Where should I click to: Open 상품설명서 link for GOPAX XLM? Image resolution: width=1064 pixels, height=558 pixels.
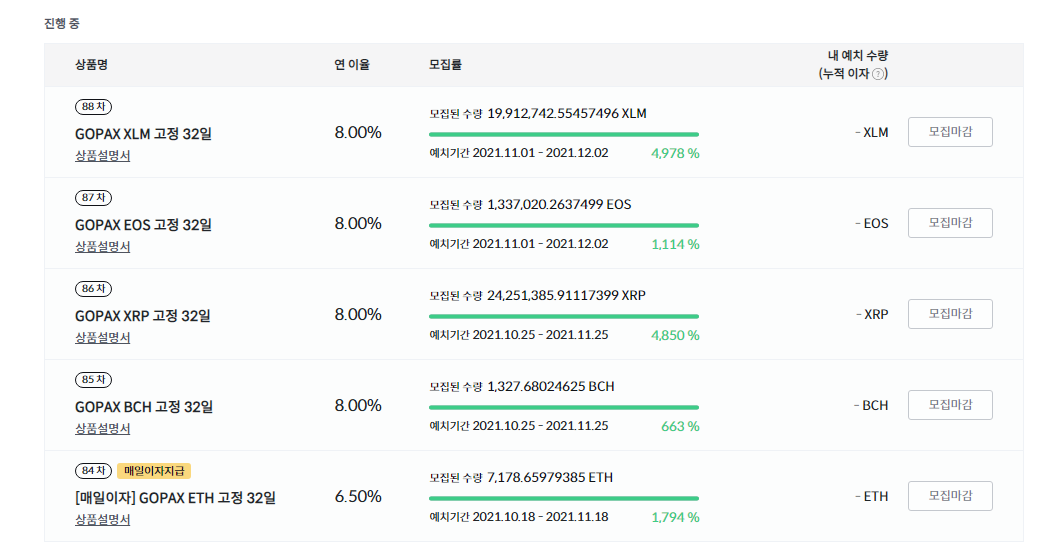tap(102, 155)
